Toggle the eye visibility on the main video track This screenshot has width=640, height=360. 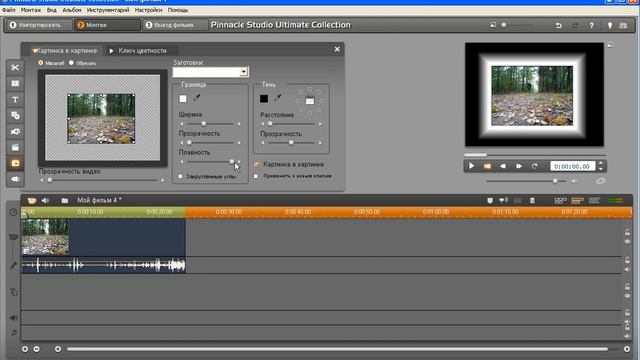[627, 242]
